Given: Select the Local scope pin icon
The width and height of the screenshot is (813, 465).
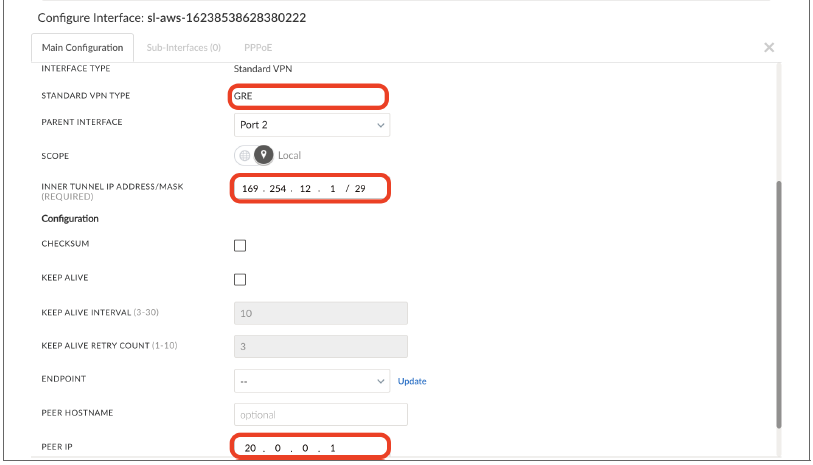Looking at the screenshot, I should 264,156.
